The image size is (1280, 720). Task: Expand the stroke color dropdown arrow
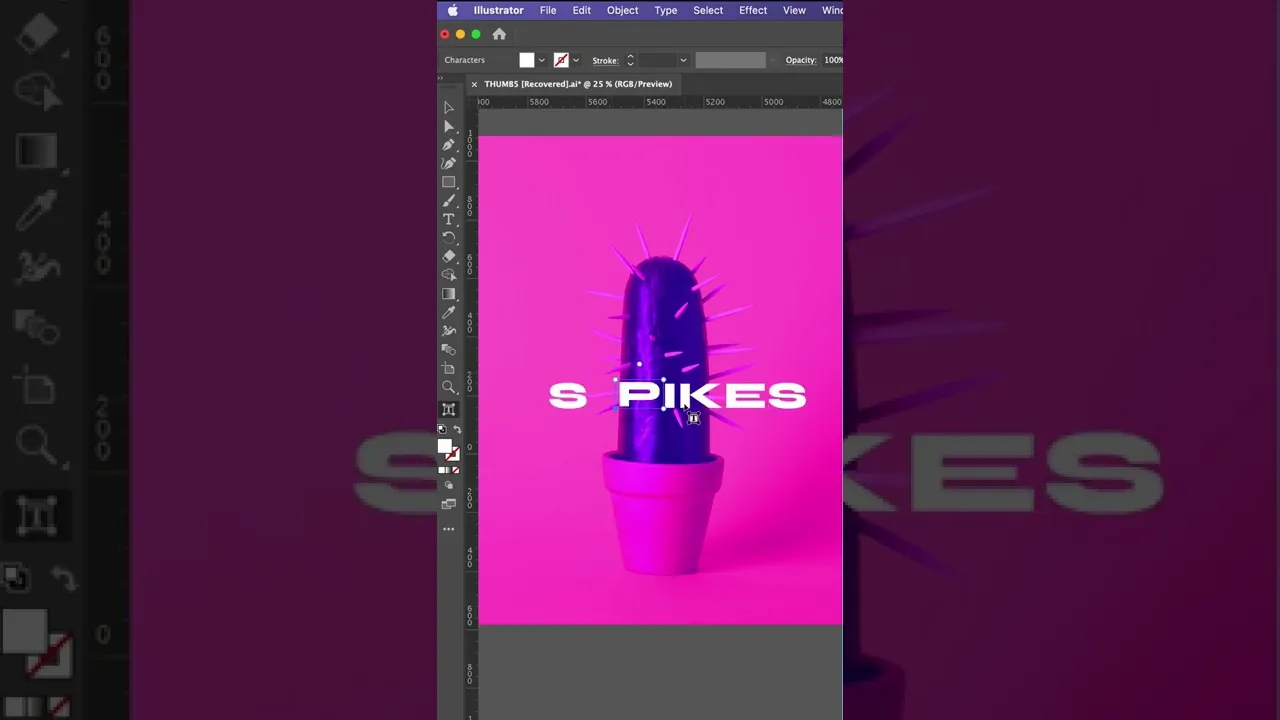pos(576,60)
